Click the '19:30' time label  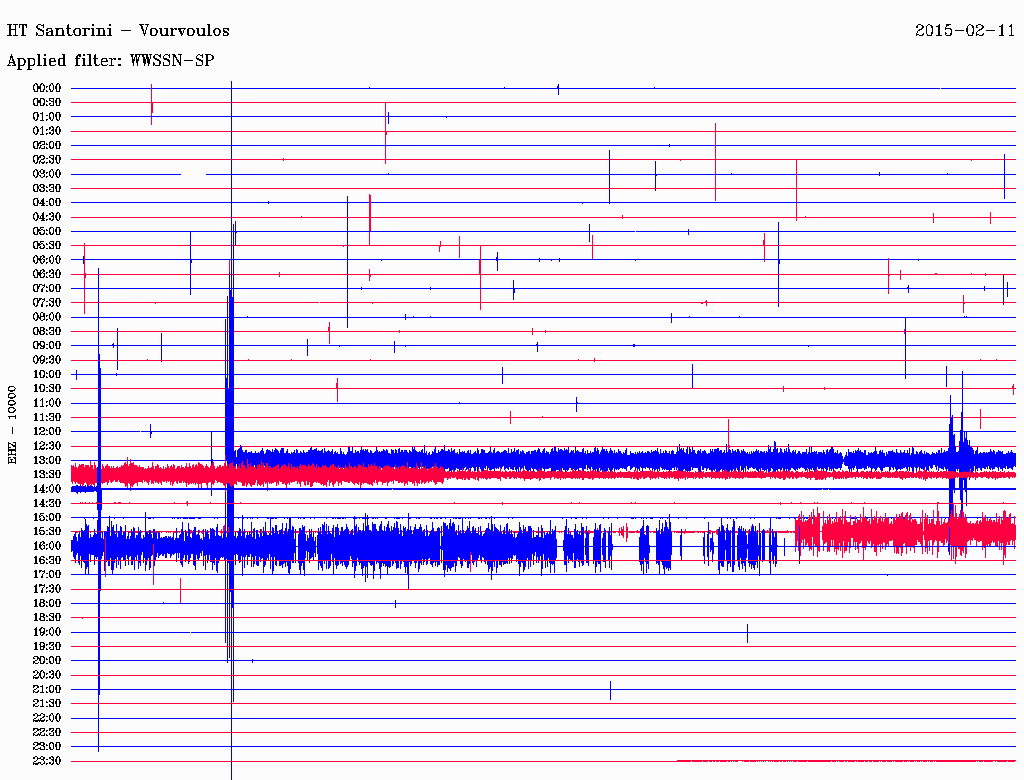click(x=47, y=646)
